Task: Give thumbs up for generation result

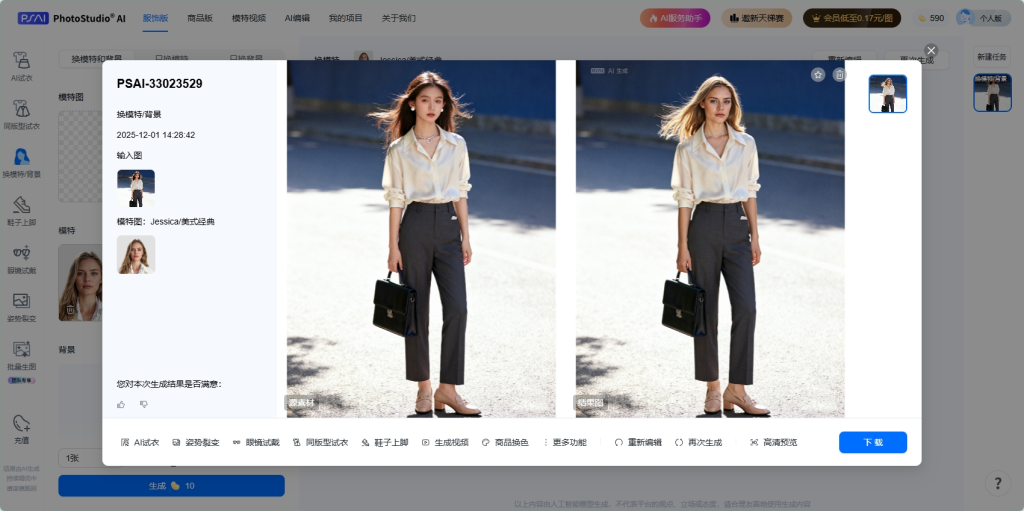Action: [121, 405]
